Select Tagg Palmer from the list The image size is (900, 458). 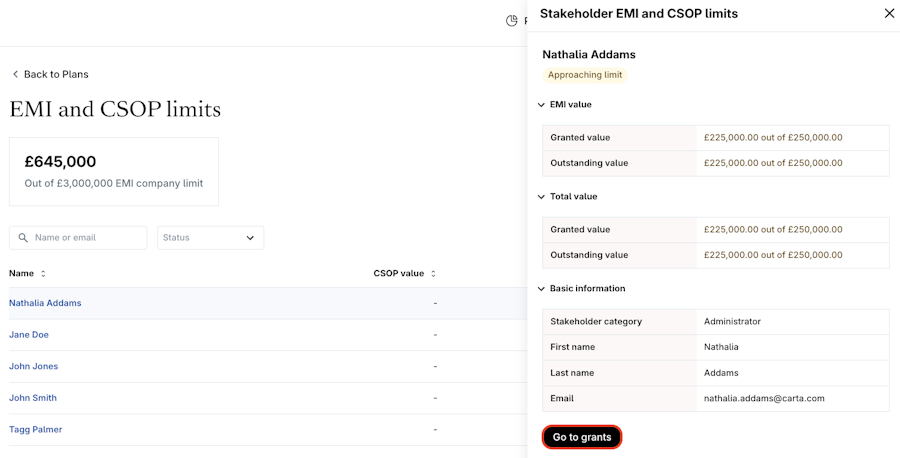point(35,430)
